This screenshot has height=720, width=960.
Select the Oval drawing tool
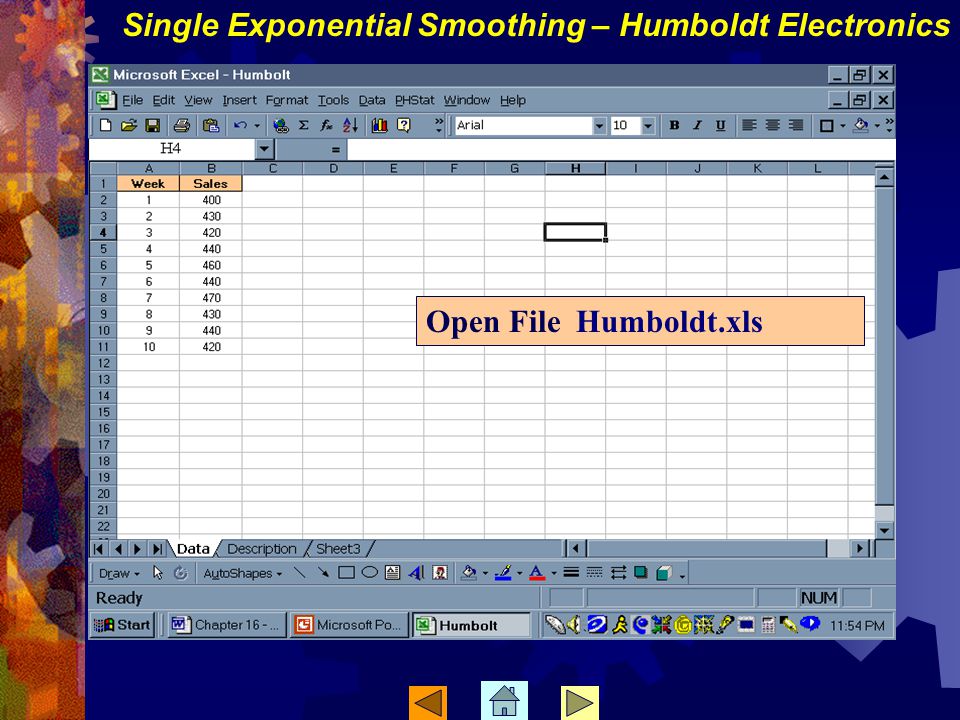pyautogui.click(x=370, y=573)
